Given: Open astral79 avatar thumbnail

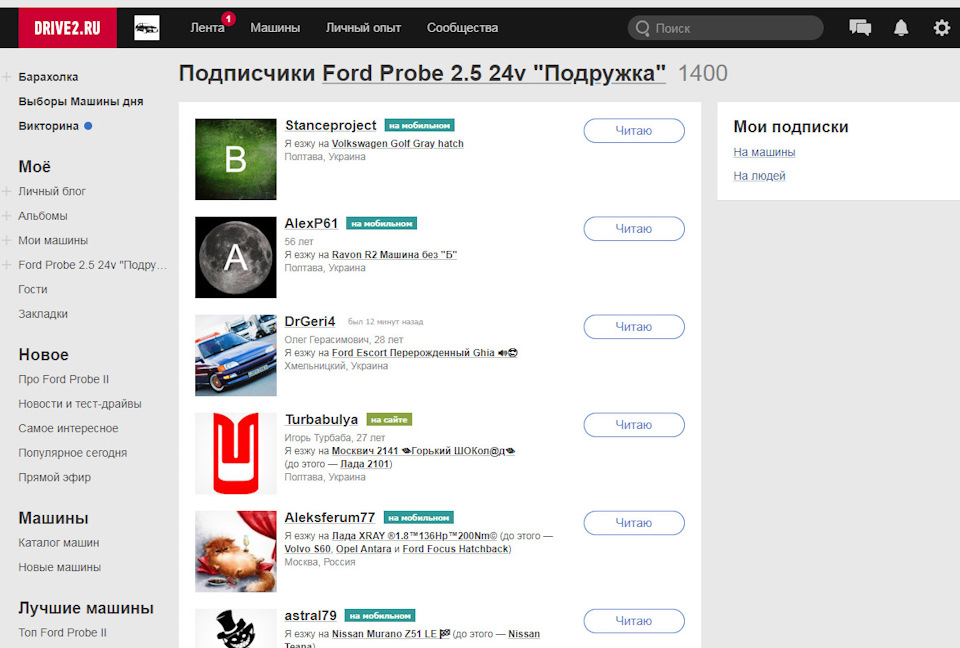Looking at the screenshot, I should [236, 628].
